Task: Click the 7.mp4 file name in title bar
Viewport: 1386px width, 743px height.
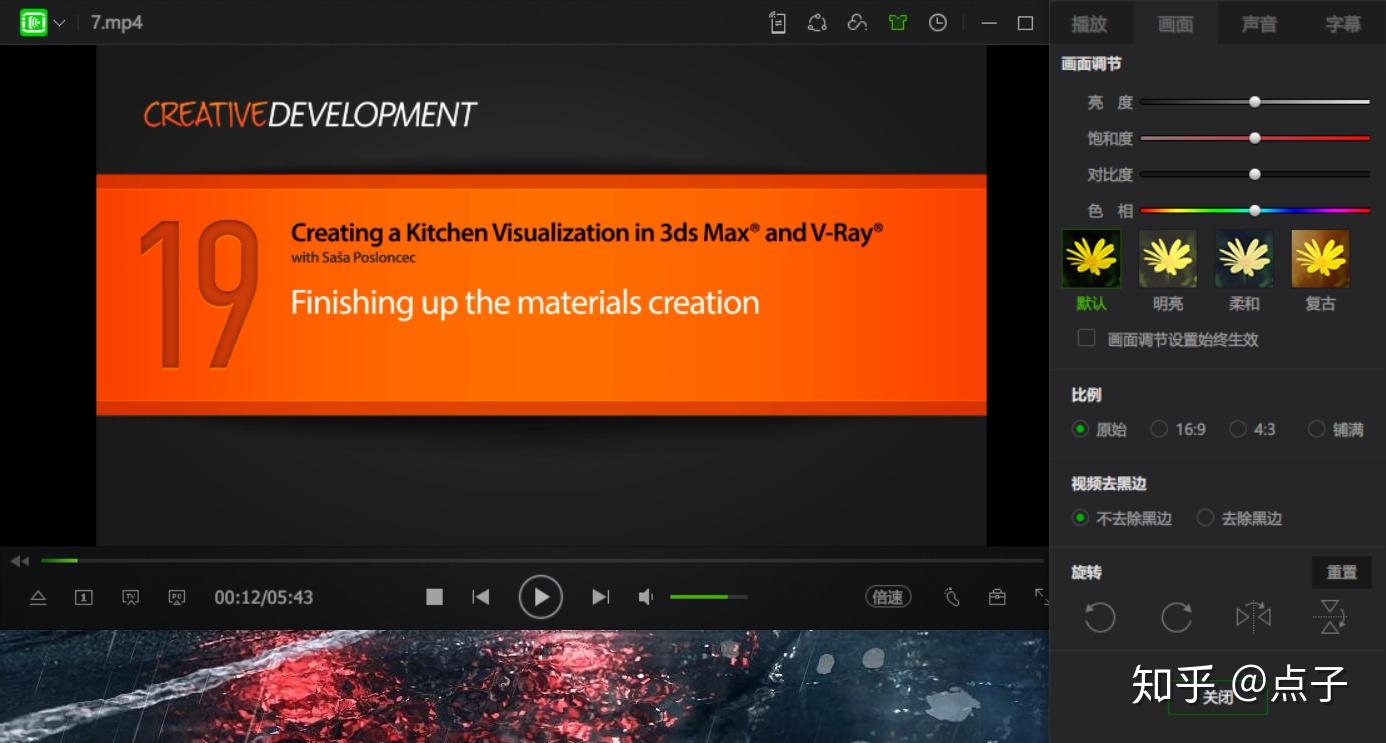Action: click(117, 22)
